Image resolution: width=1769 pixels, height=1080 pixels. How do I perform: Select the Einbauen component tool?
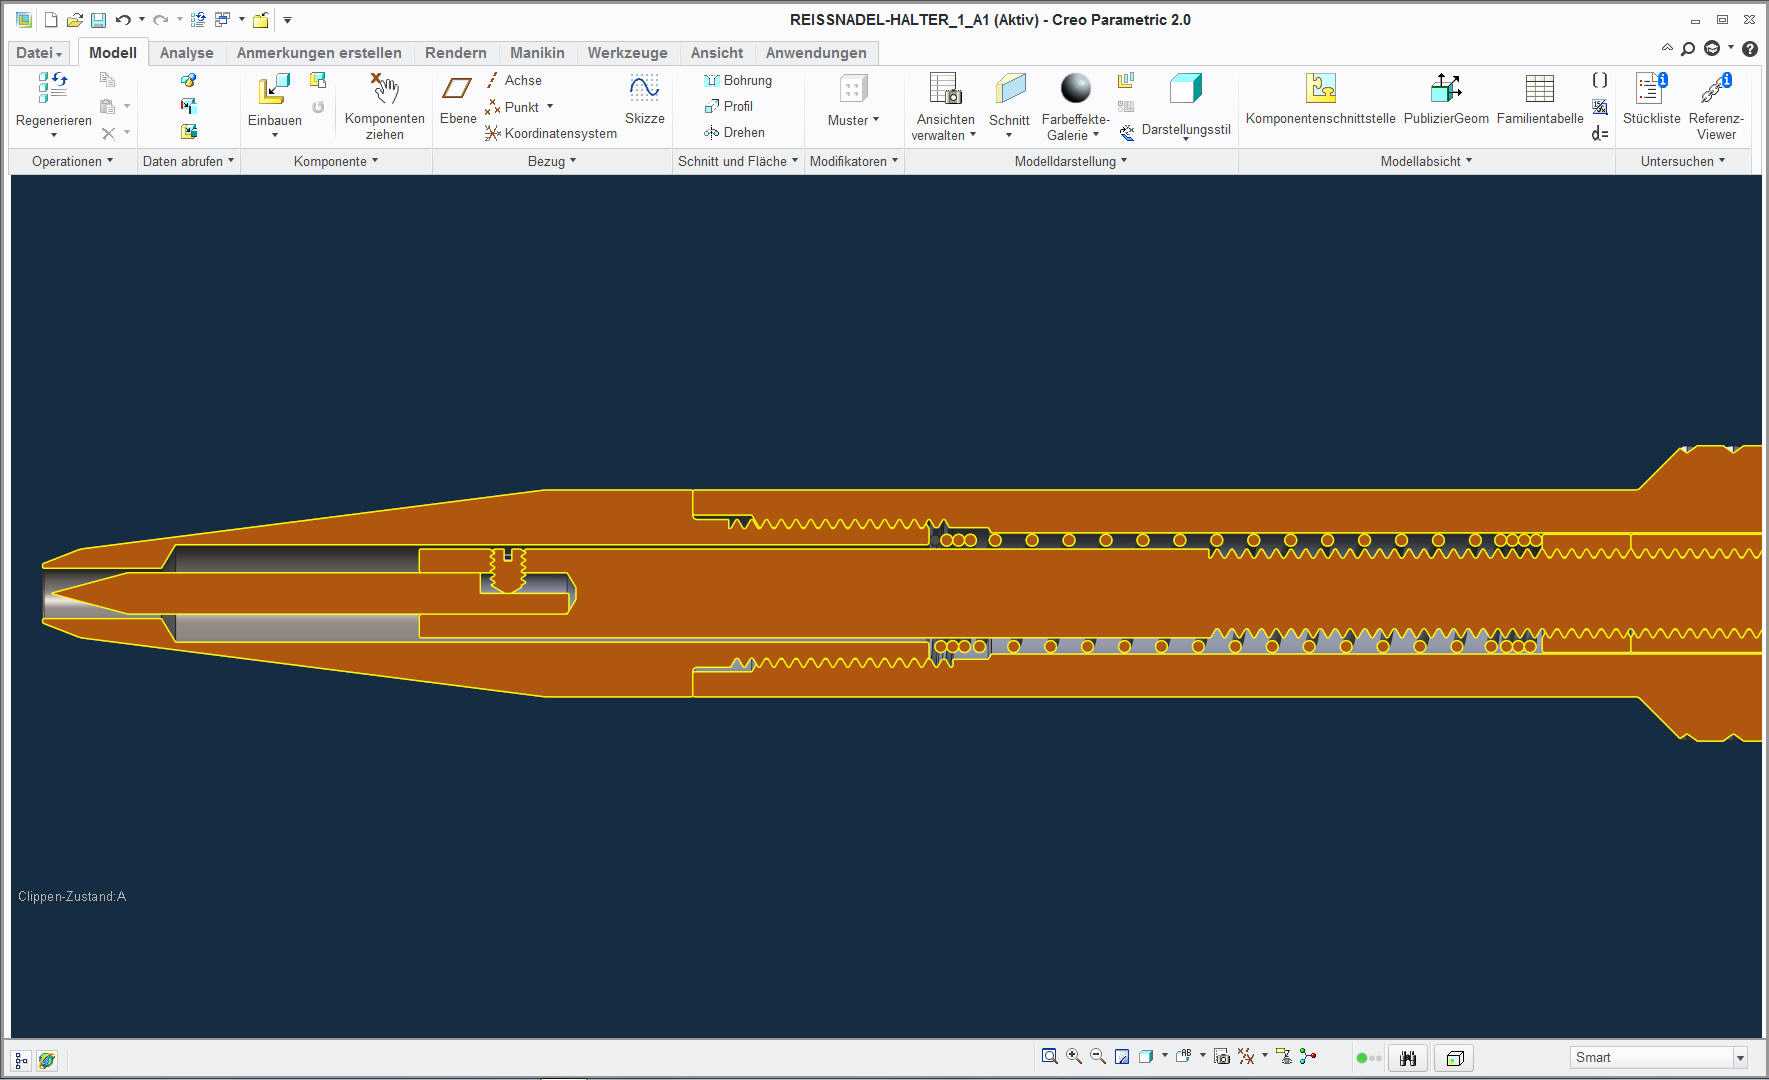tap(274, 89)
